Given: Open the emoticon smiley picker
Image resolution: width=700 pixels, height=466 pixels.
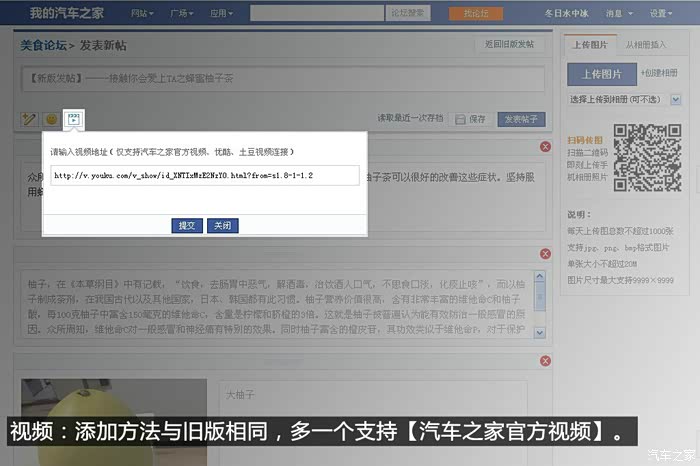Looking at the screenshot, I should coord(51,119).
